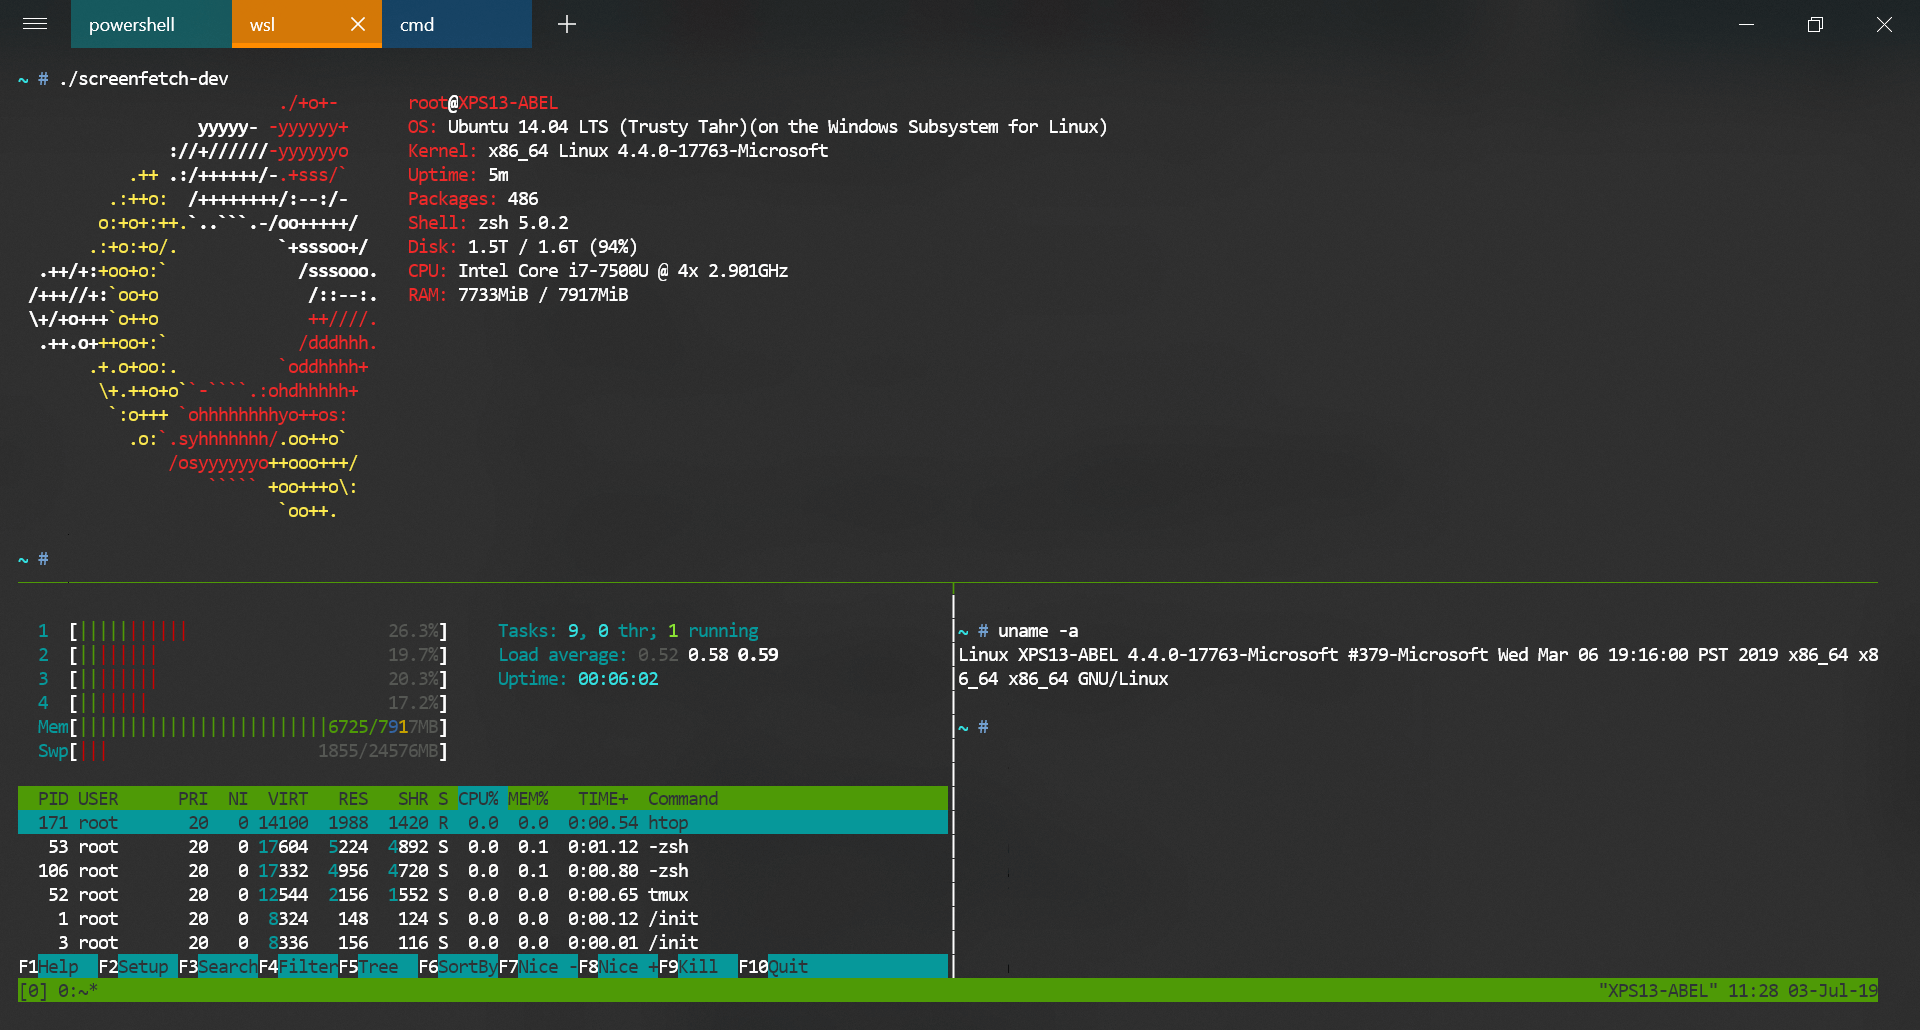Click CPU 4 usage meter

243,703
